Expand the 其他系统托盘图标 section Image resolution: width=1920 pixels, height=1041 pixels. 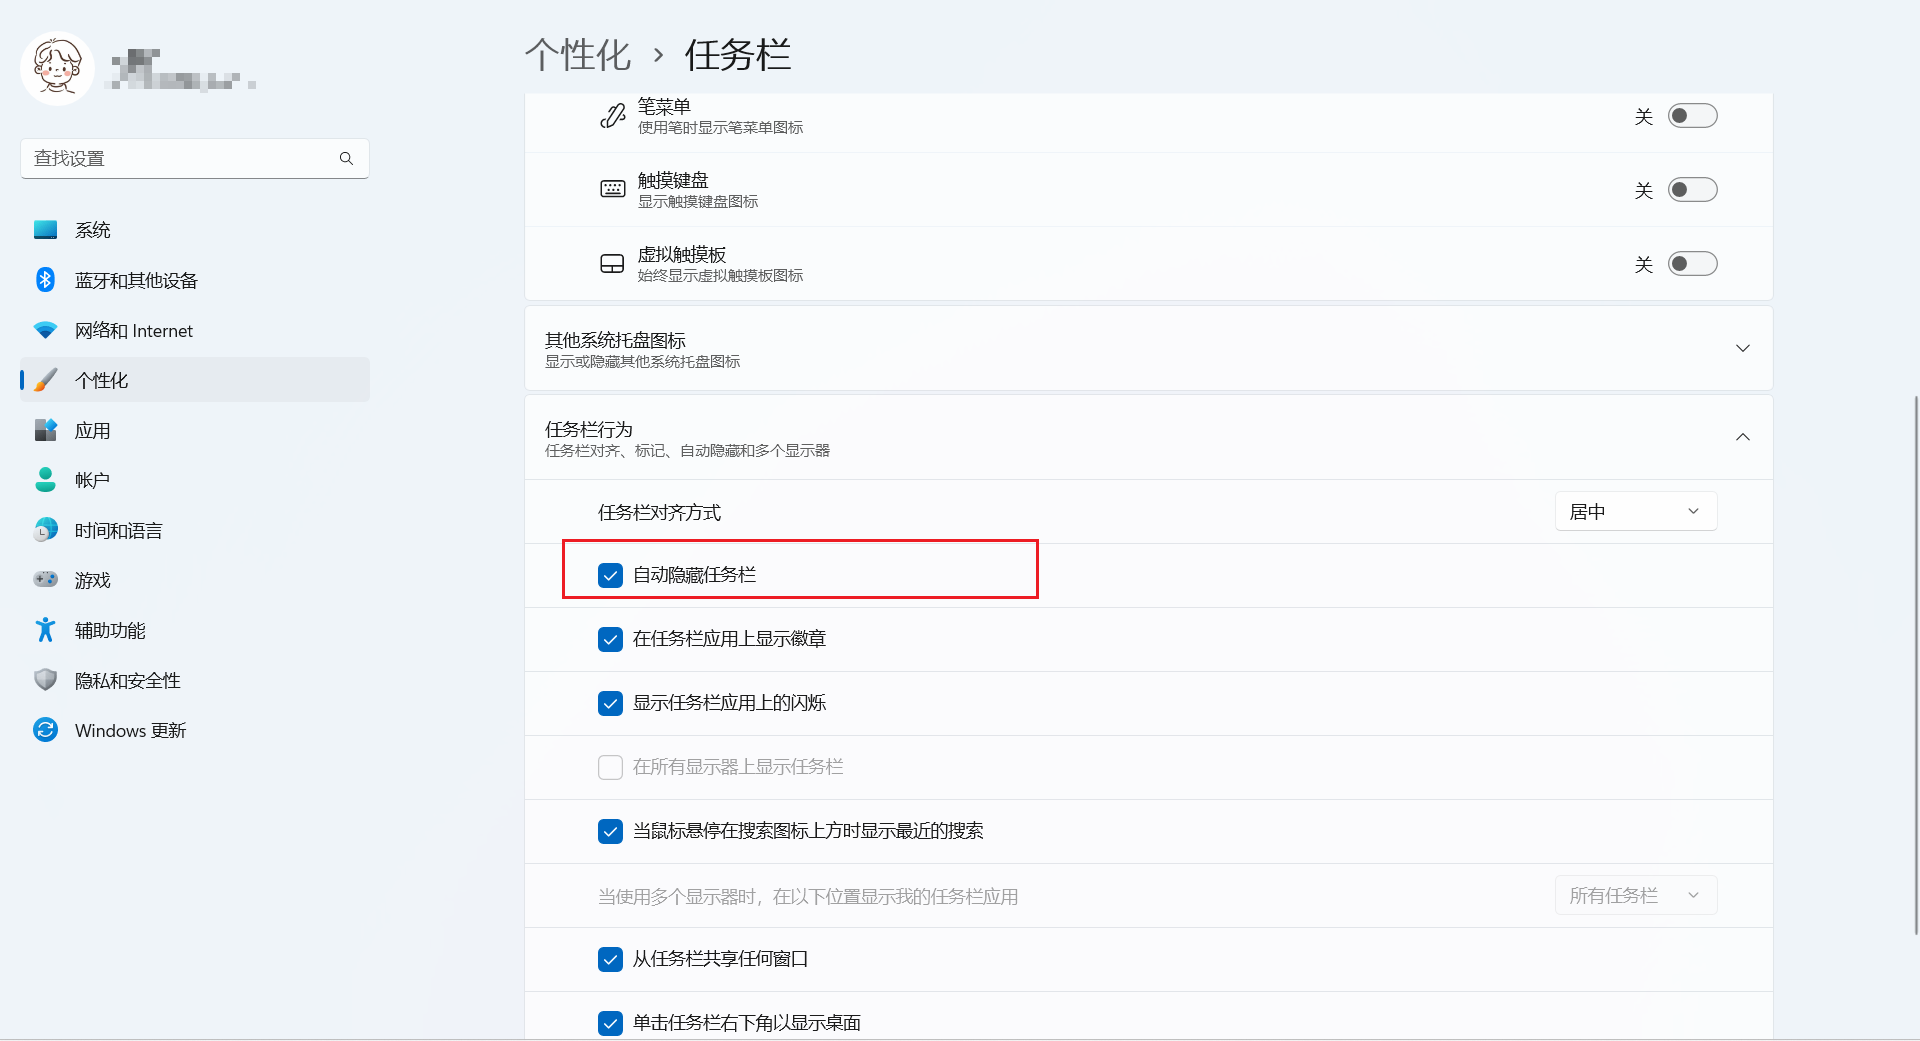(x=1742, y=348)
